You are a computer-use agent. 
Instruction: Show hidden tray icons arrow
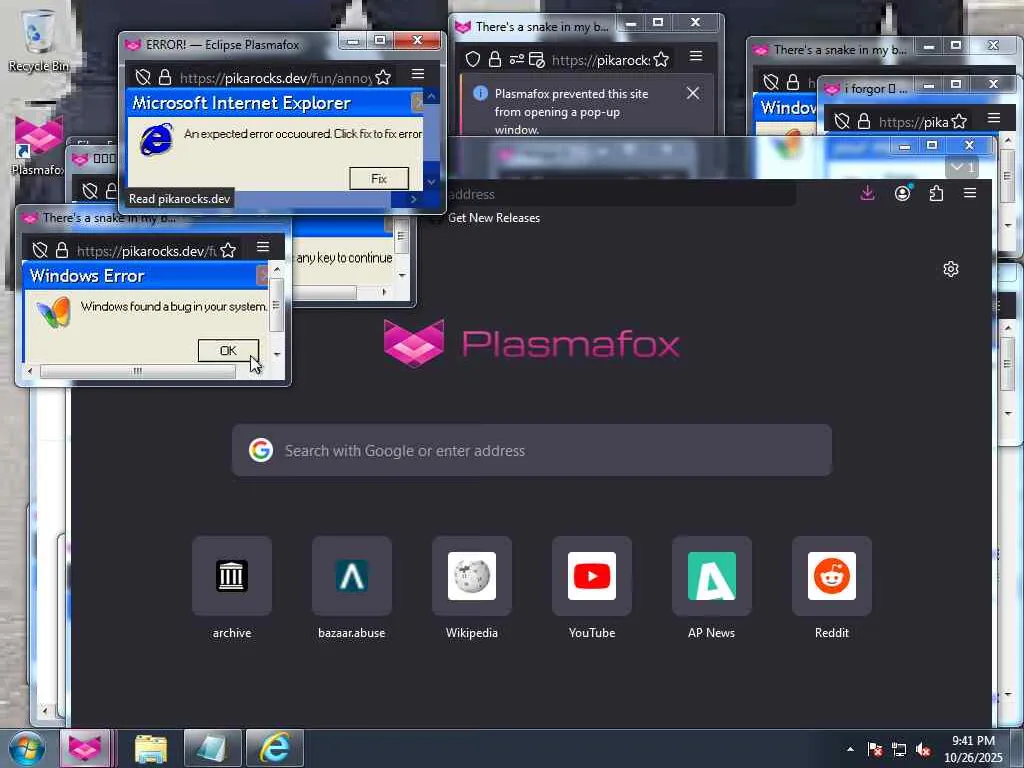[850, 749]
